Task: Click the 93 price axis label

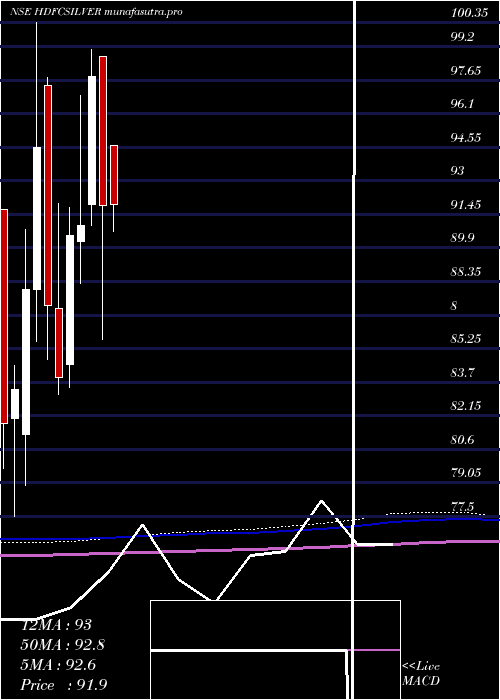Action: click(458, 171)
